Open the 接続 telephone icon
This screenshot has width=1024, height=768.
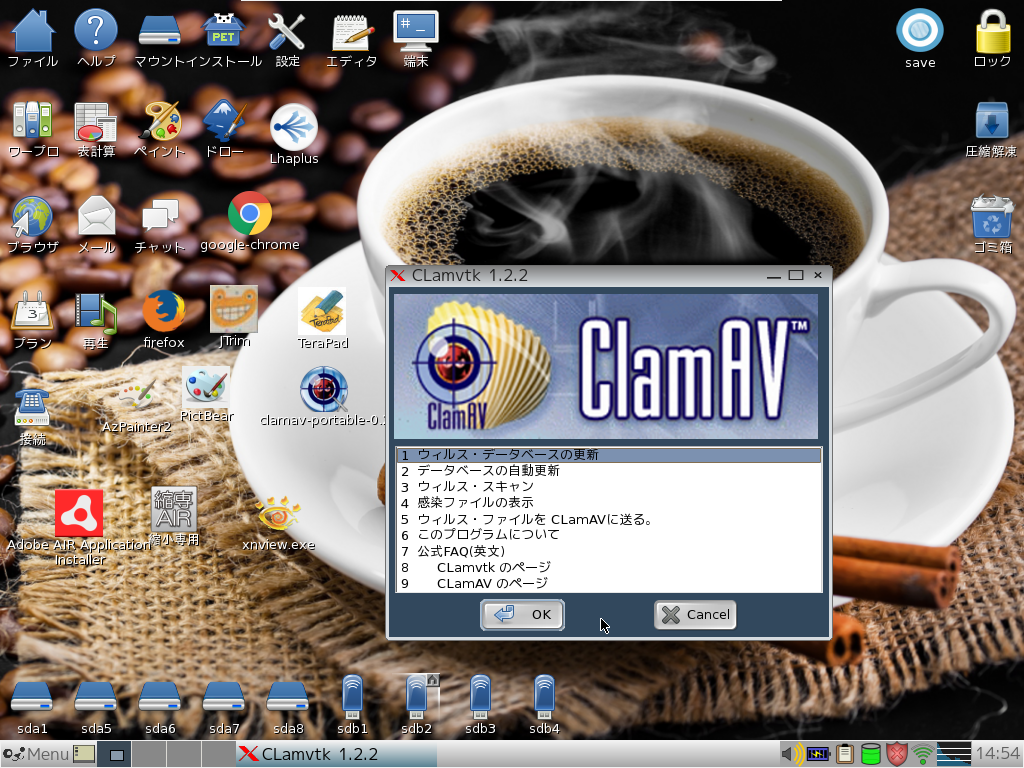coord(31,408)
